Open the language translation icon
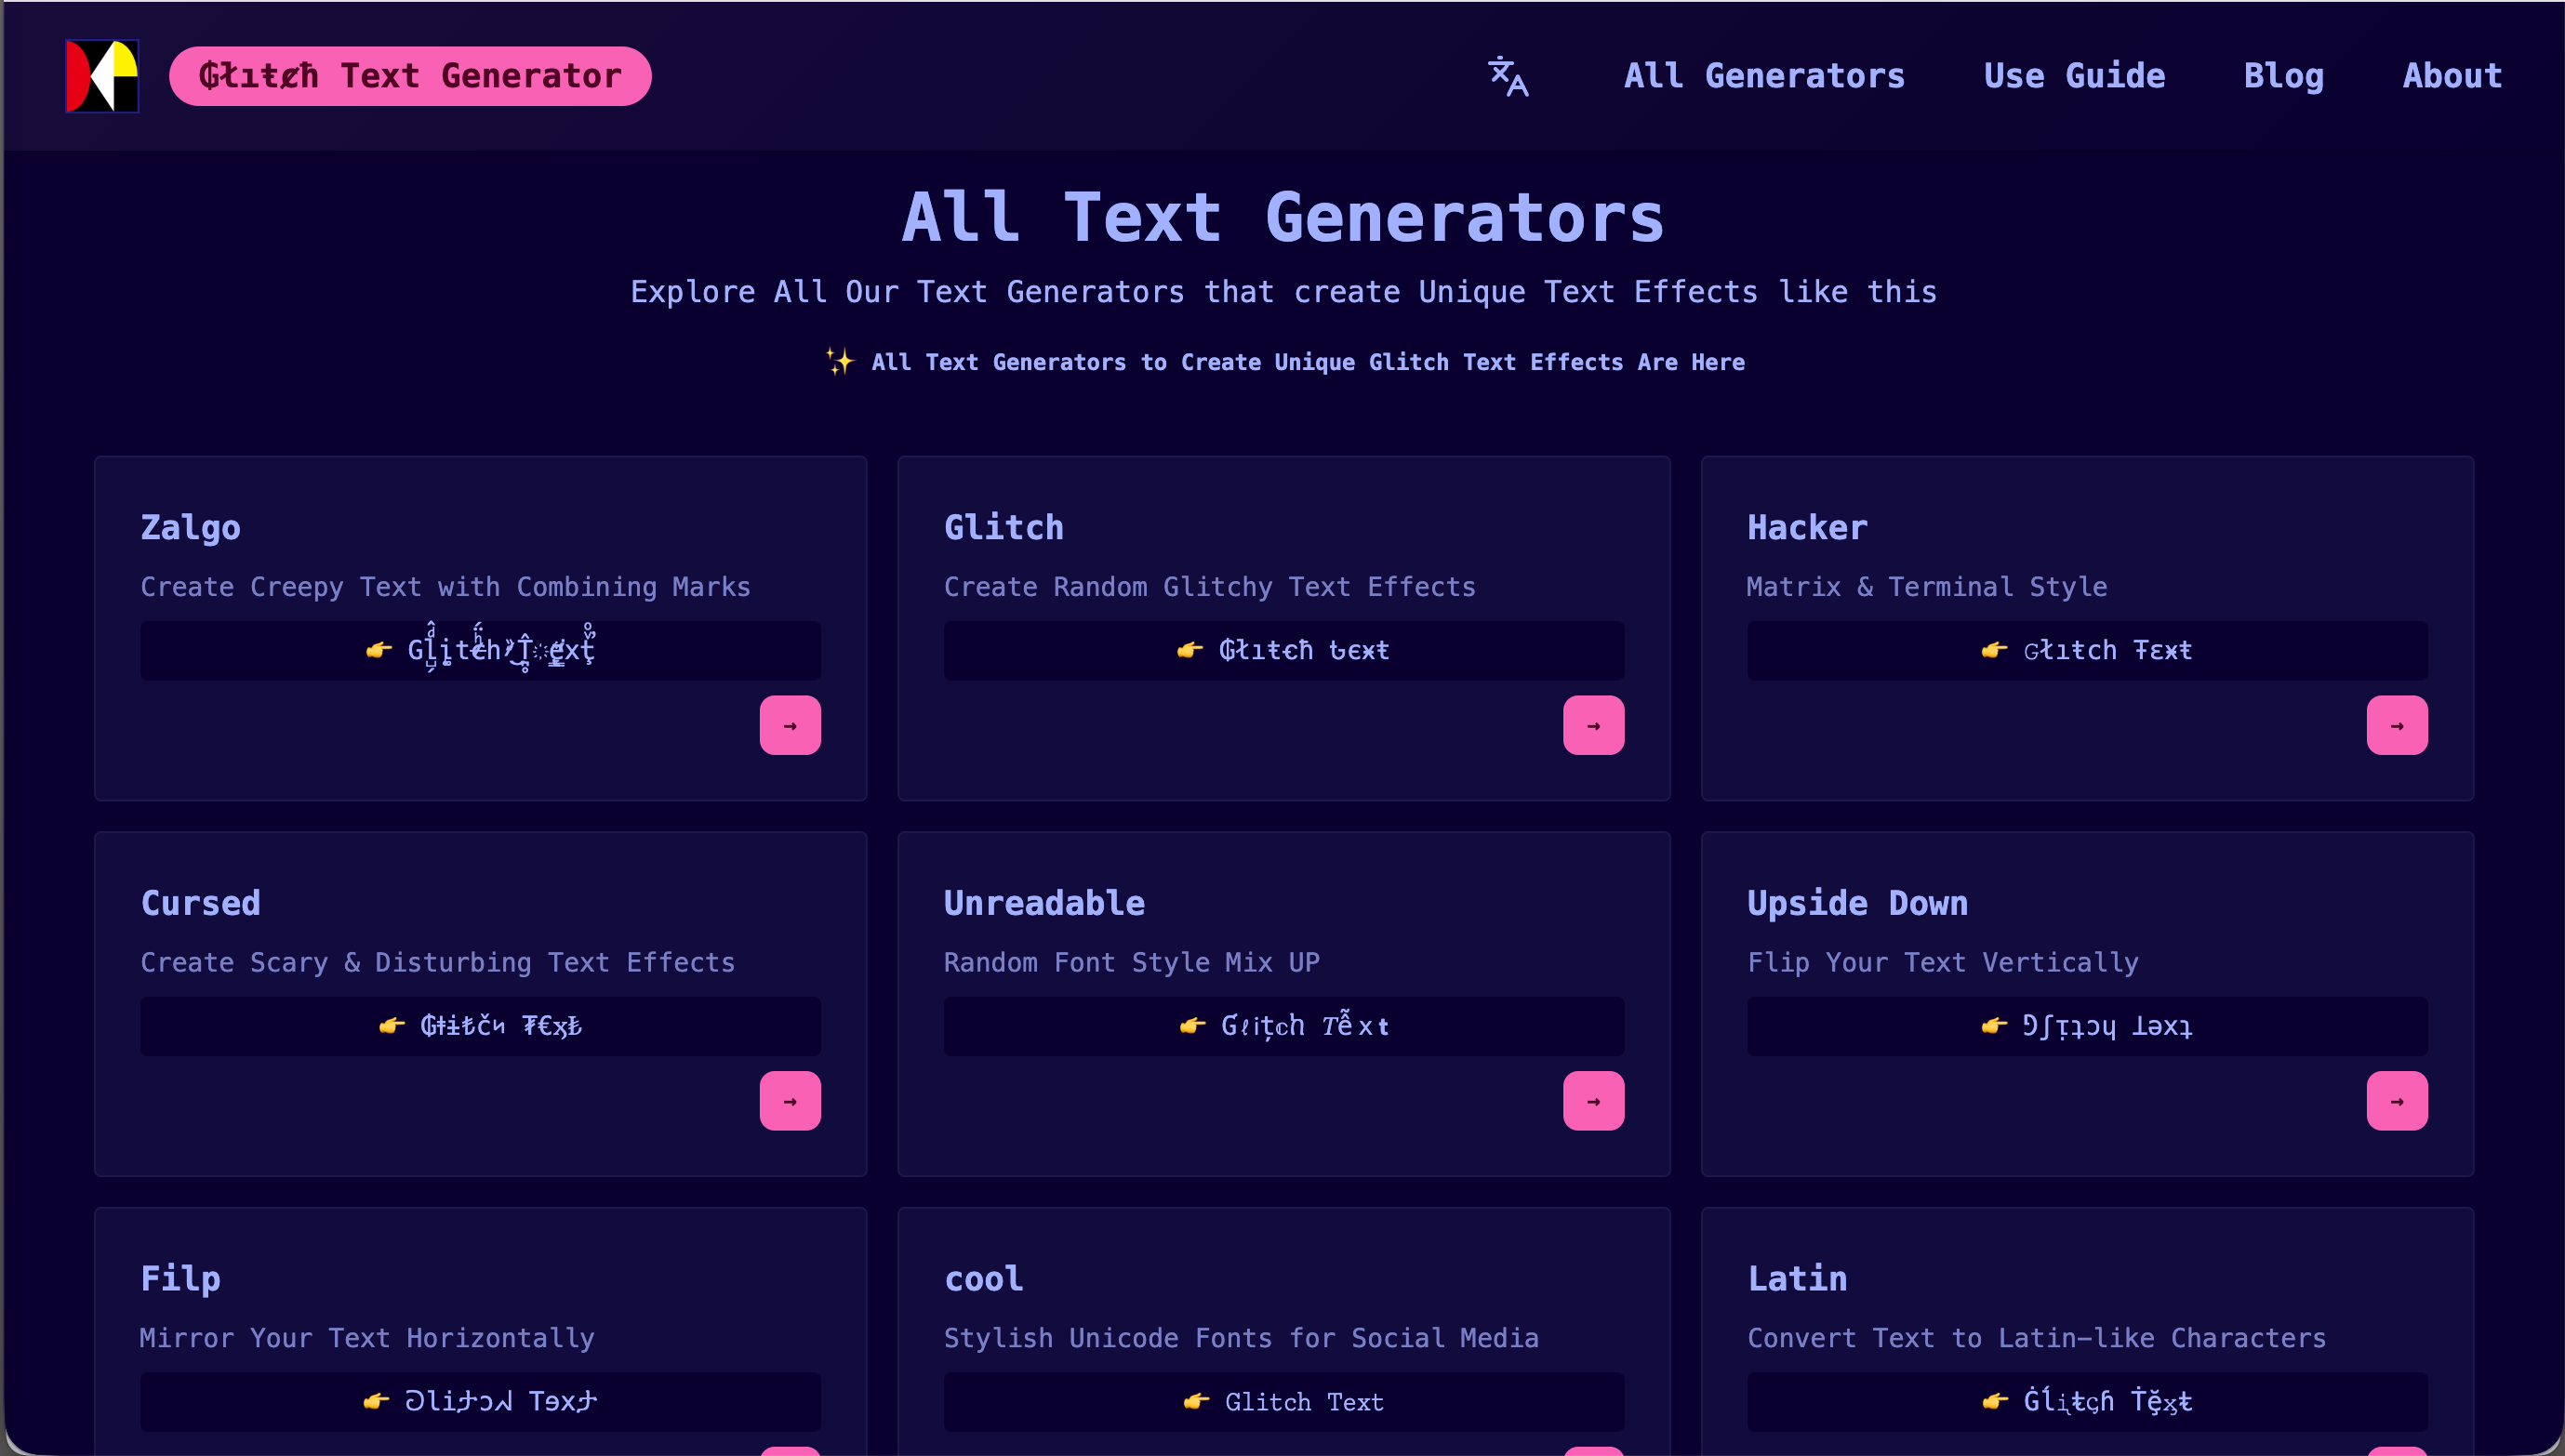This screenshot has height=1456, width=2565. tap(1508, 76)
